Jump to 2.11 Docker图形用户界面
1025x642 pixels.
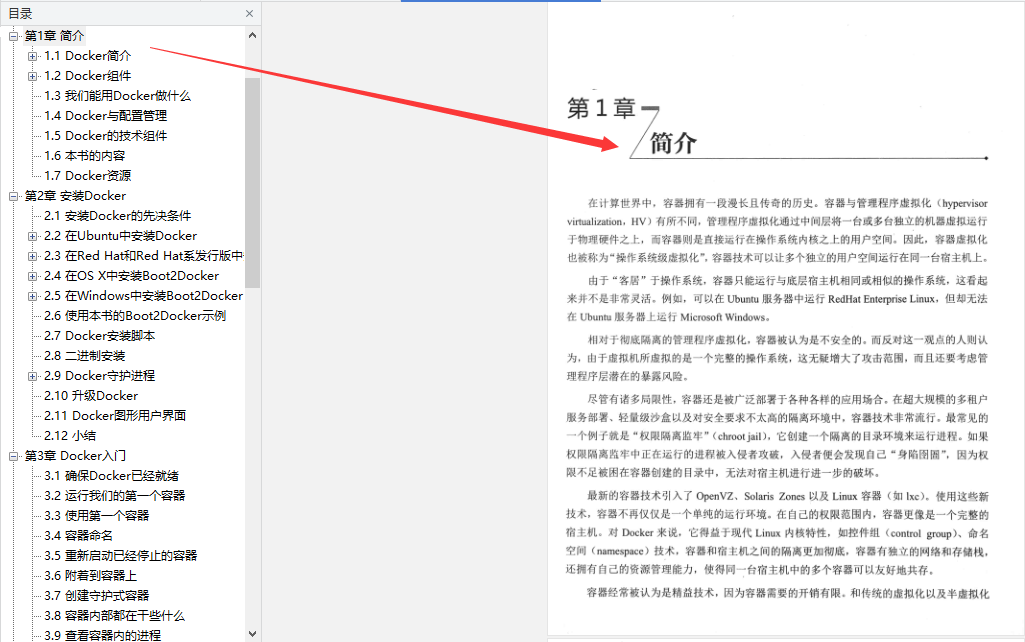[x=115, y=416]
